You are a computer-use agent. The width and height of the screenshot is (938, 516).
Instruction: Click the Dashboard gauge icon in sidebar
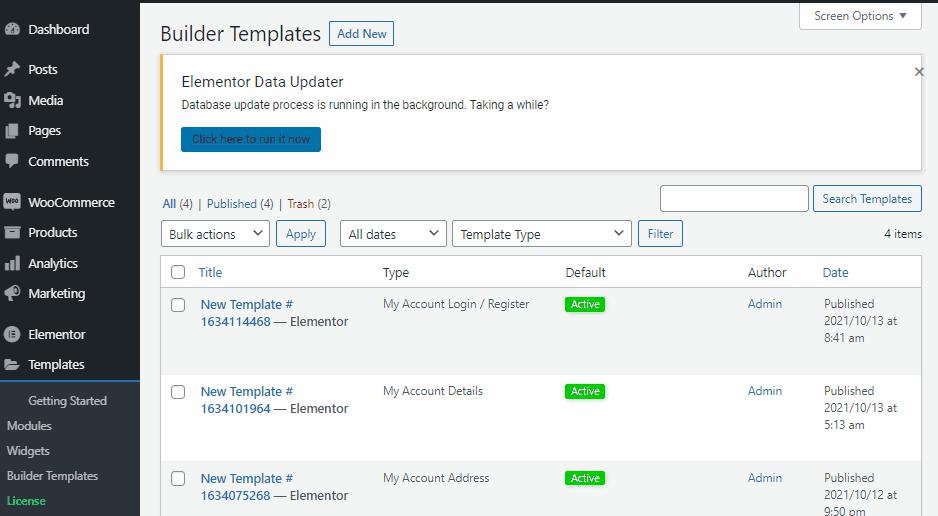[x=12, y=29]
